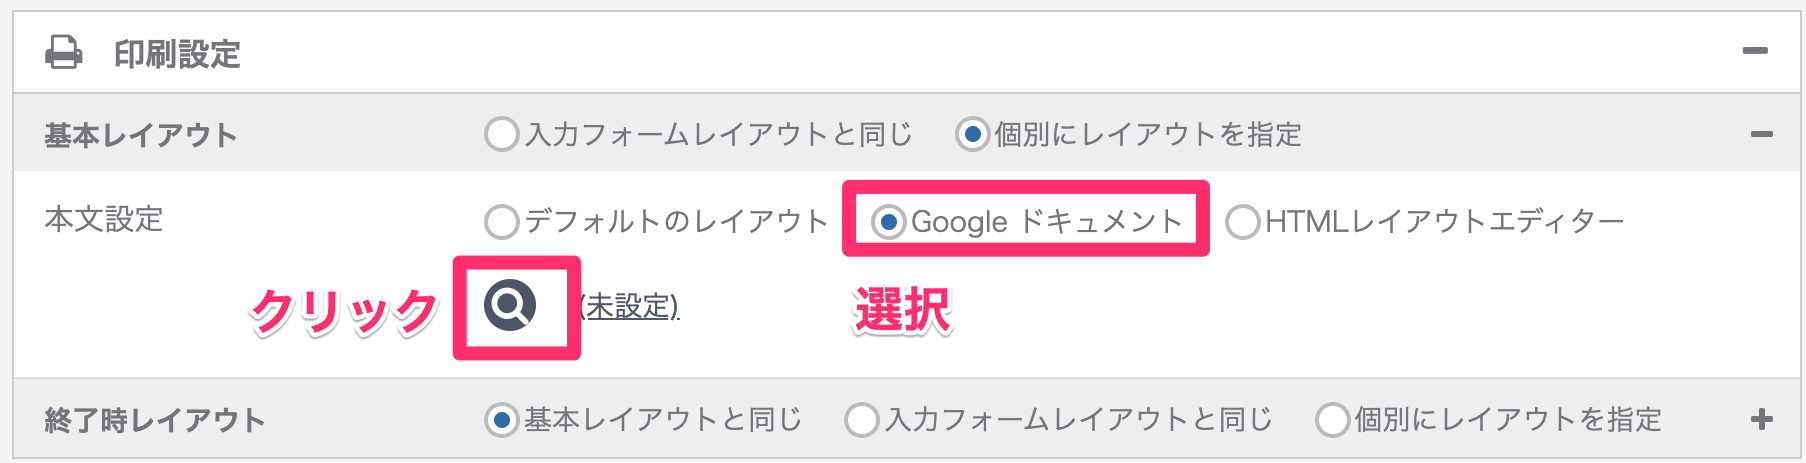Choose the HTMLレイアウトエディター option

[1242, 221]
